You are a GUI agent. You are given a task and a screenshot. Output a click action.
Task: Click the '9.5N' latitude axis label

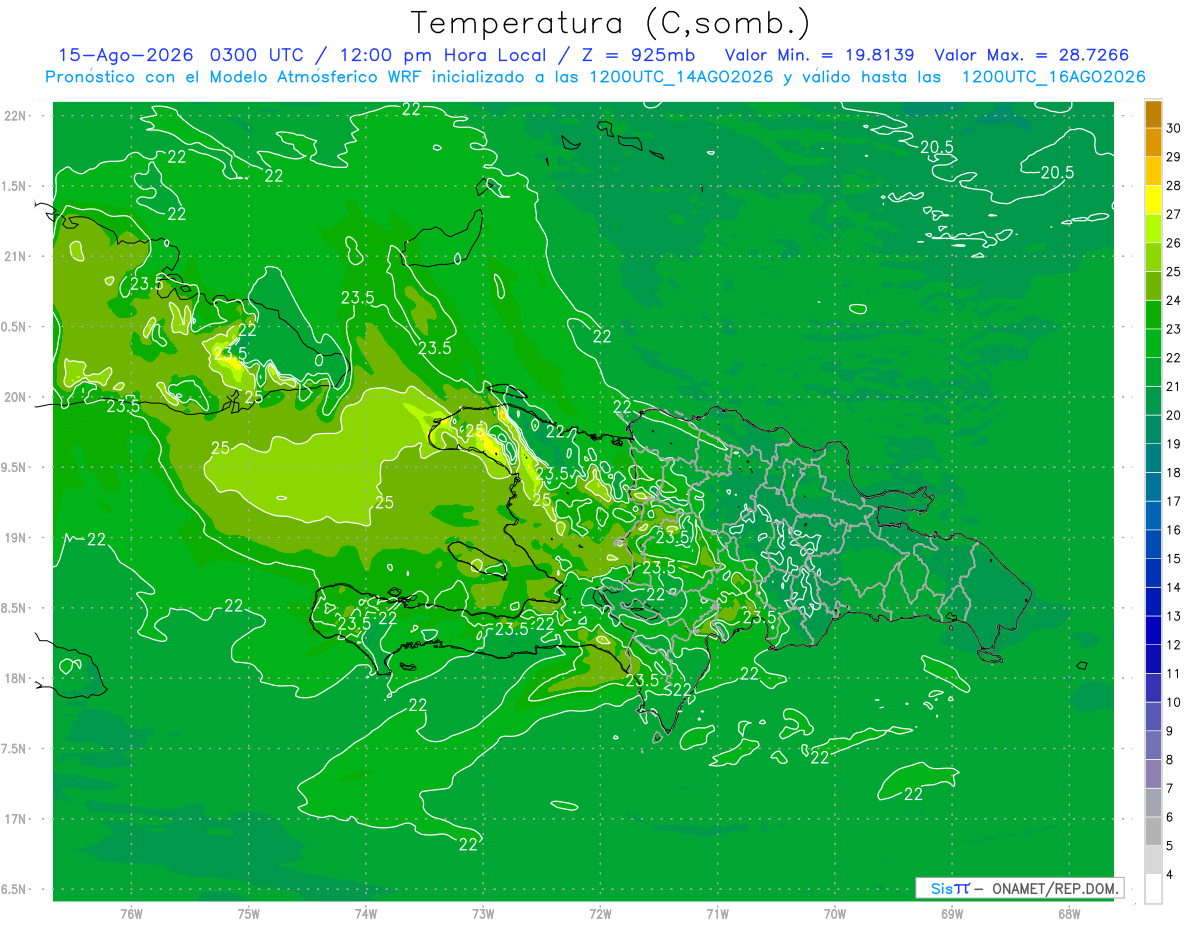[x=13, y=468]
